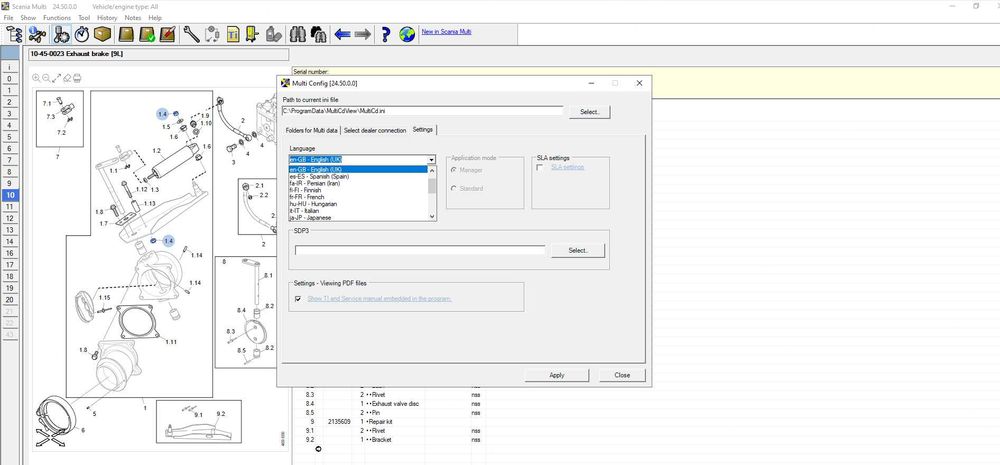Uncheck Show TI and Service manual embedded
Image resolution: width=1000 pixels, height=465 pixels.
(x=298, y=298)
